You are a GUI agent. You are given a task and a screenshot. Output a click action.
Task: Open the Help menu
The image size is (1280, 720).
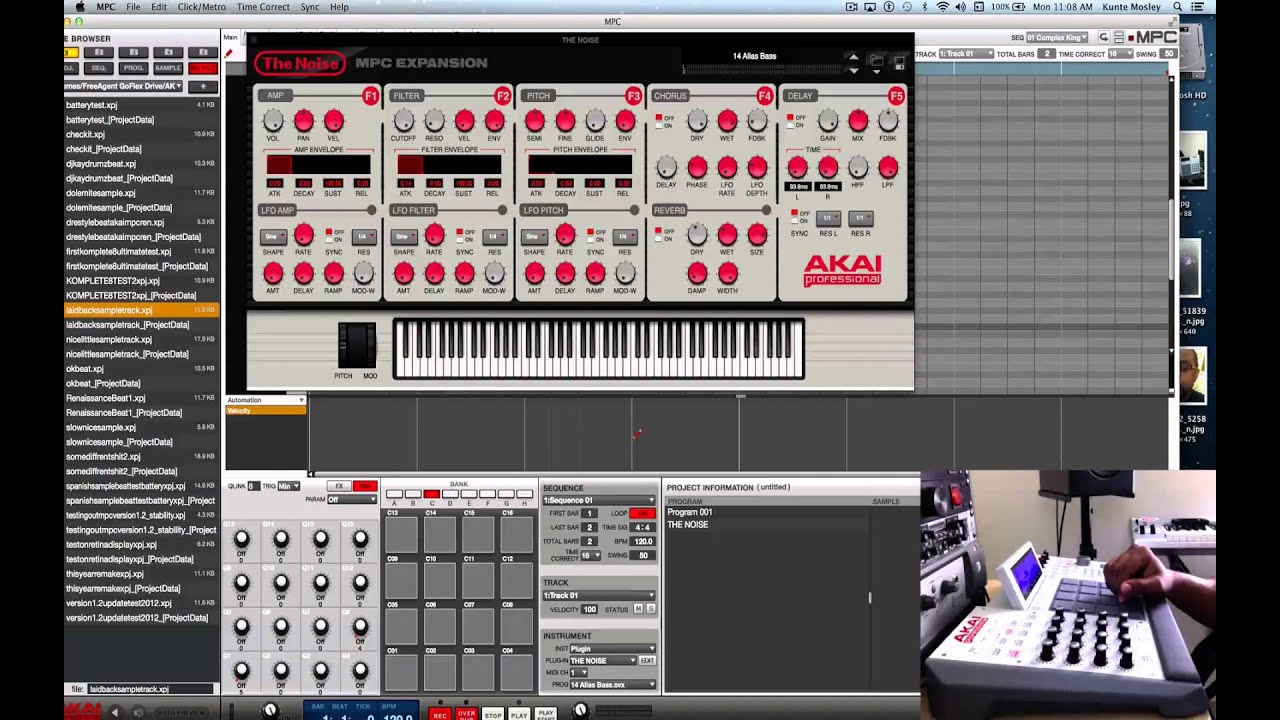click(x=340, y=7)
